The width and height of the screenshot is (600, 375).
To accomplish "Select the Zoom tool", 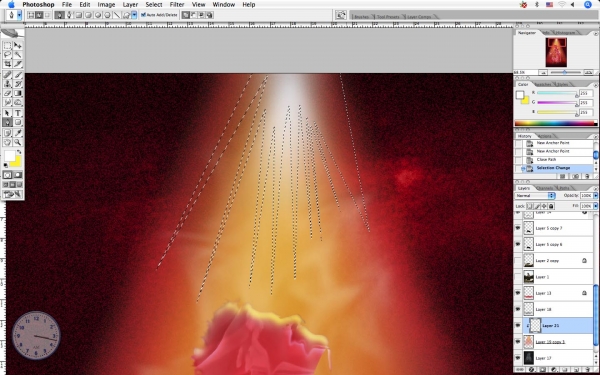I will 18,142.
